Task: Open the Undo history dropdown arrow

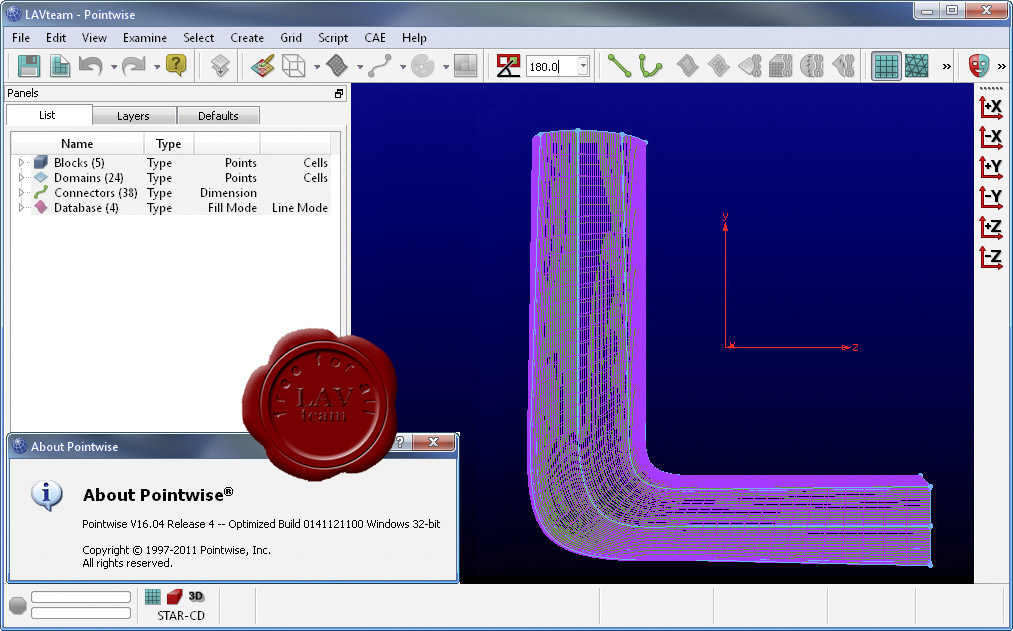Action: [113, 67]
